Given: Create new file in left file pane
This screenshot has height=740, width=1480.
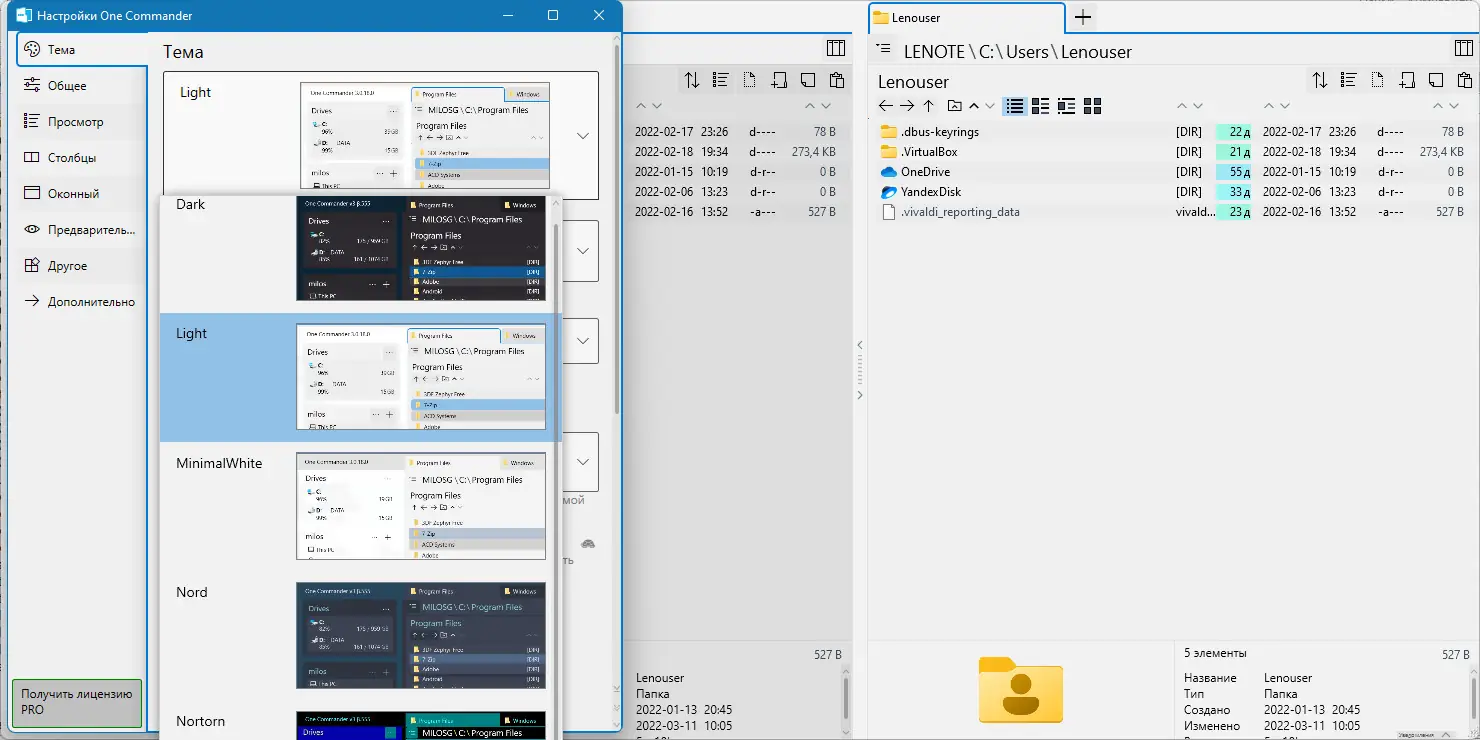Looking at the screenshot, I should pos(750,80).
